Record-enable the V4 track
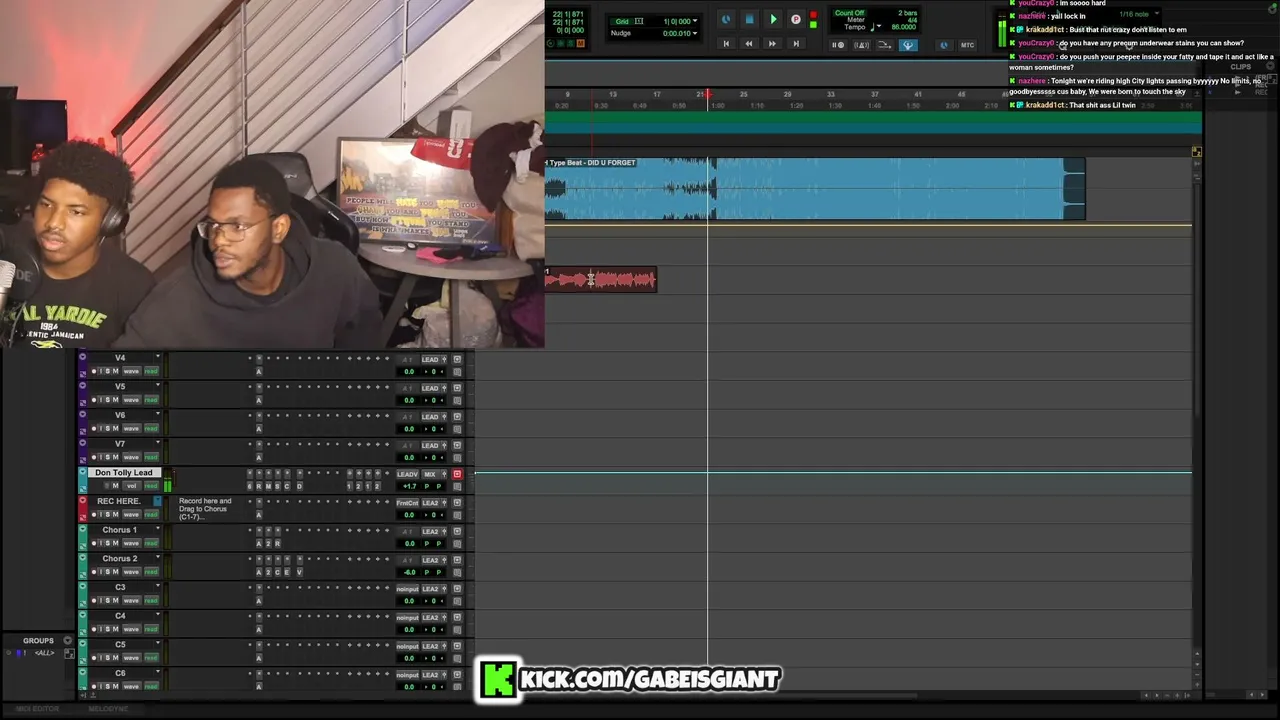This screenshot has height=720, width=1280. (x=94, y=371)
